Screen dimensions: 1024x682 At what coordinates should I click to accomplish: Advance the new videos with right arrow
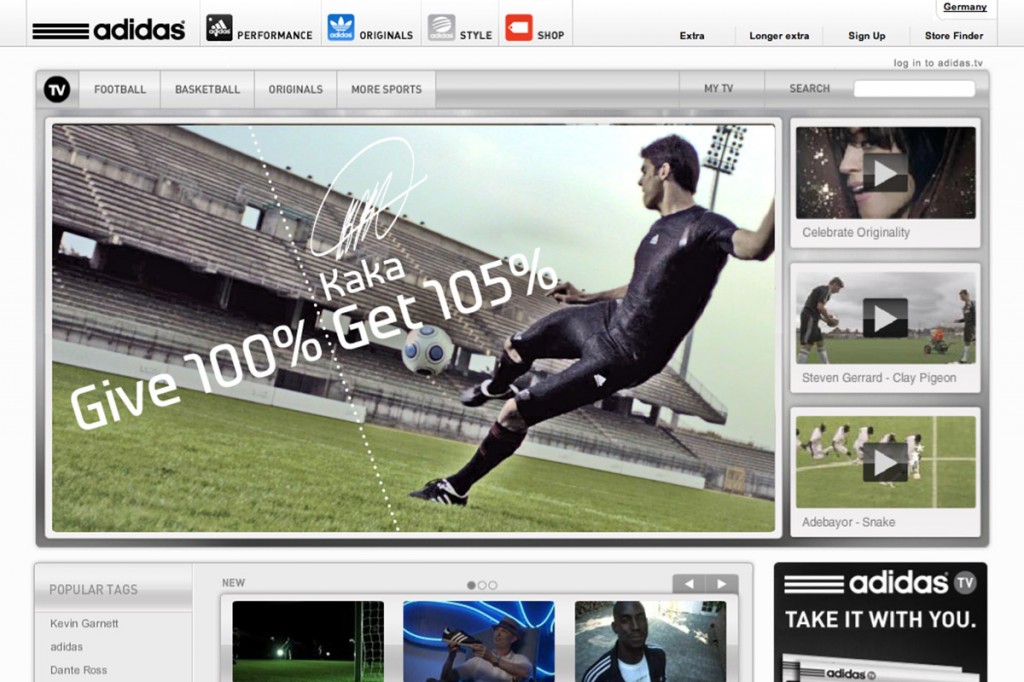(x=722, y=584)
